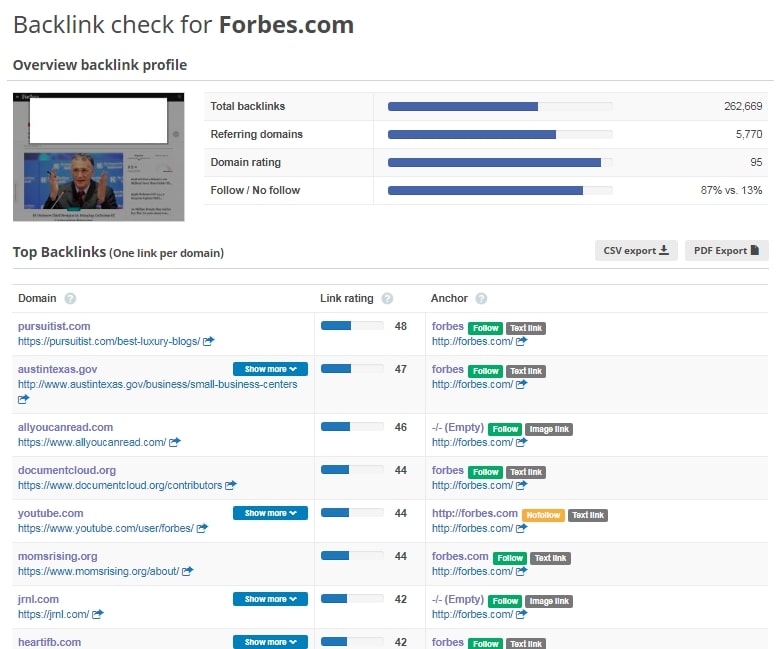The height and width of the screenshot is (649, 783).
Task: Open https://pursuitist.com/best-luxury-blogs/ URL link
Action: (109, 341)
